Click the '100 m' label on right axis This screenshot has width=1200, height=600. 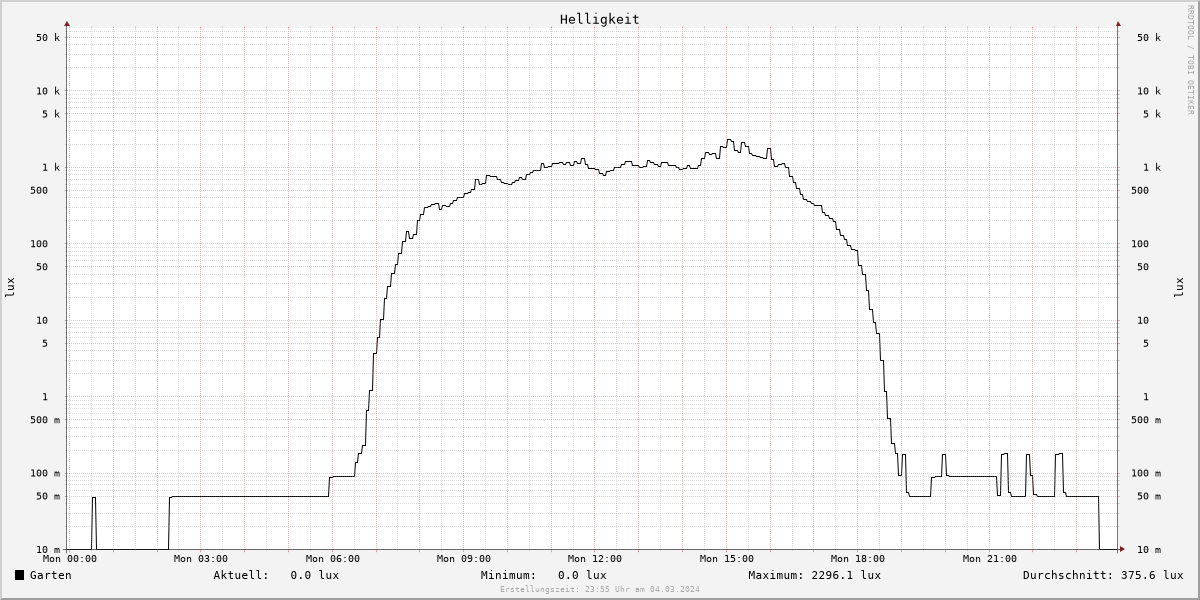[1146, 474]
